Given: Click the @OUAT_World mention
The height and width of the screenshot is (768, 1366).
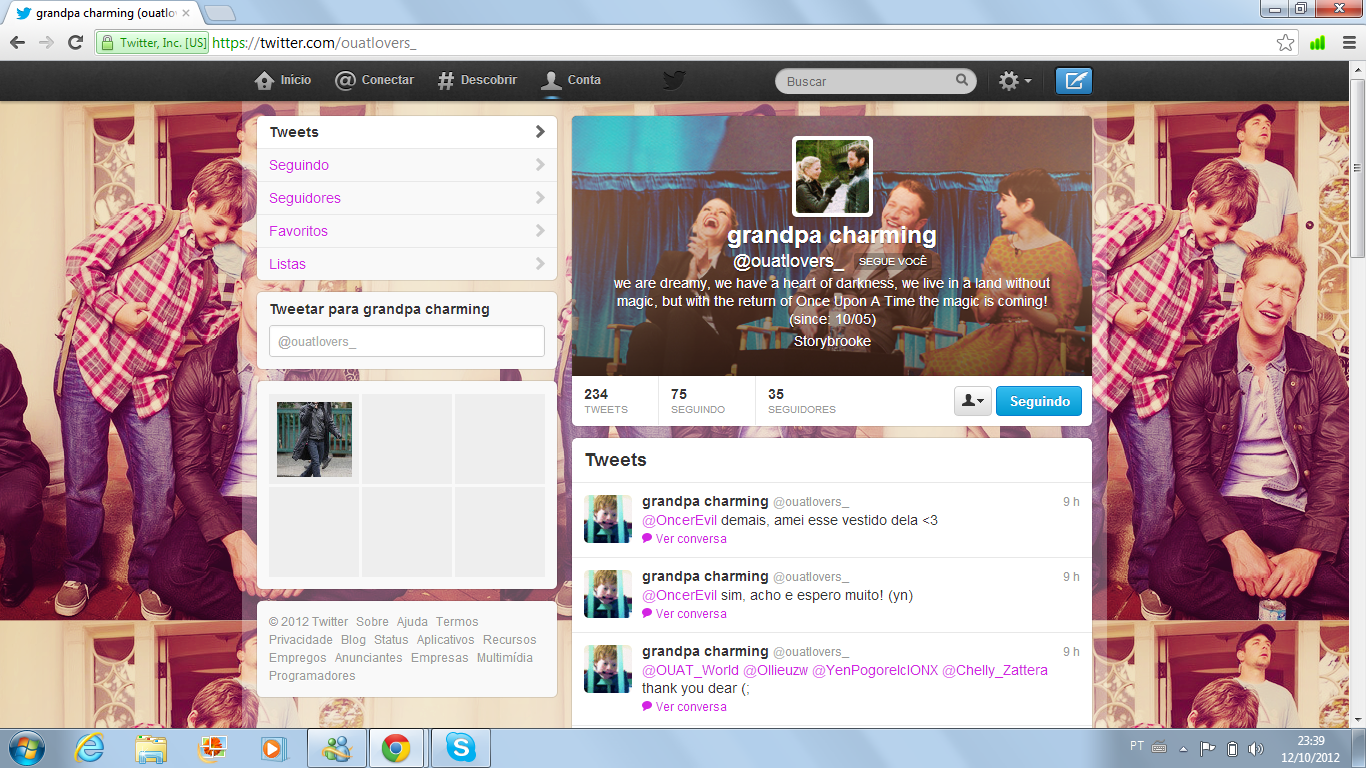Looking at the screenshot, I should pyautogui.click(x=690, y=670).
